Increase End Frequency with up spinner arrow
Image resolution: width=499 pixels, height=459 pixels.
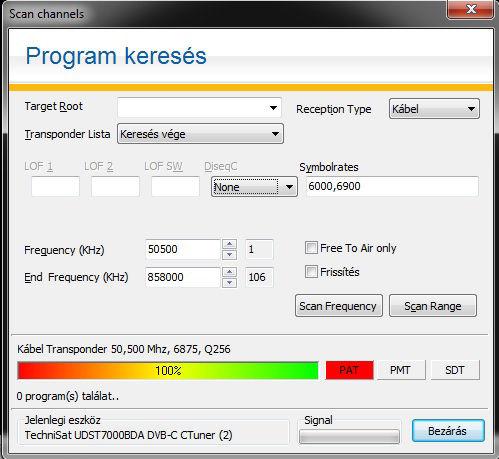point(229,272)
